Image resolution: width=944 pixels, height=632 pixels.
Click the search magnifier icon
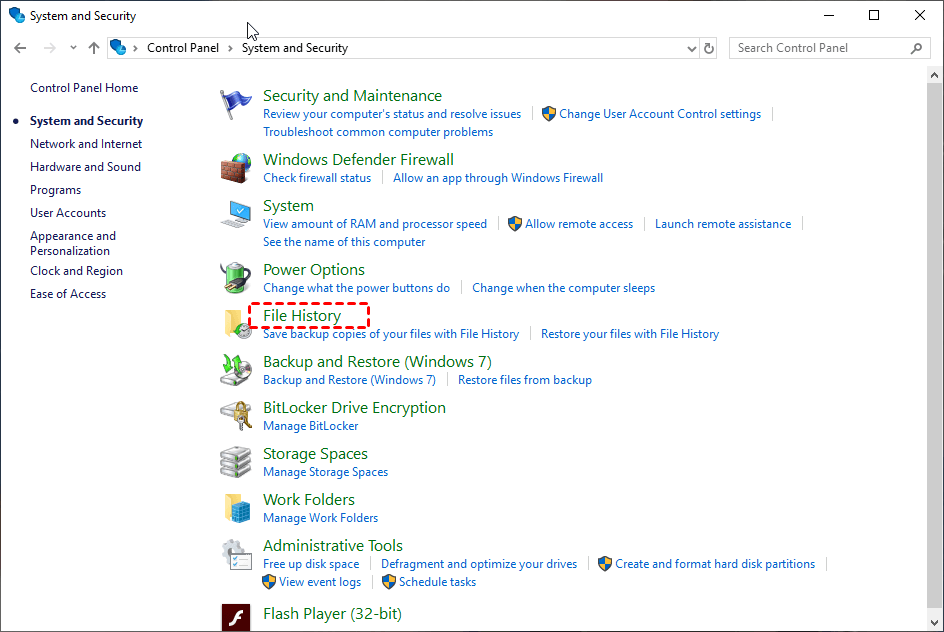[x=916, y=48]
